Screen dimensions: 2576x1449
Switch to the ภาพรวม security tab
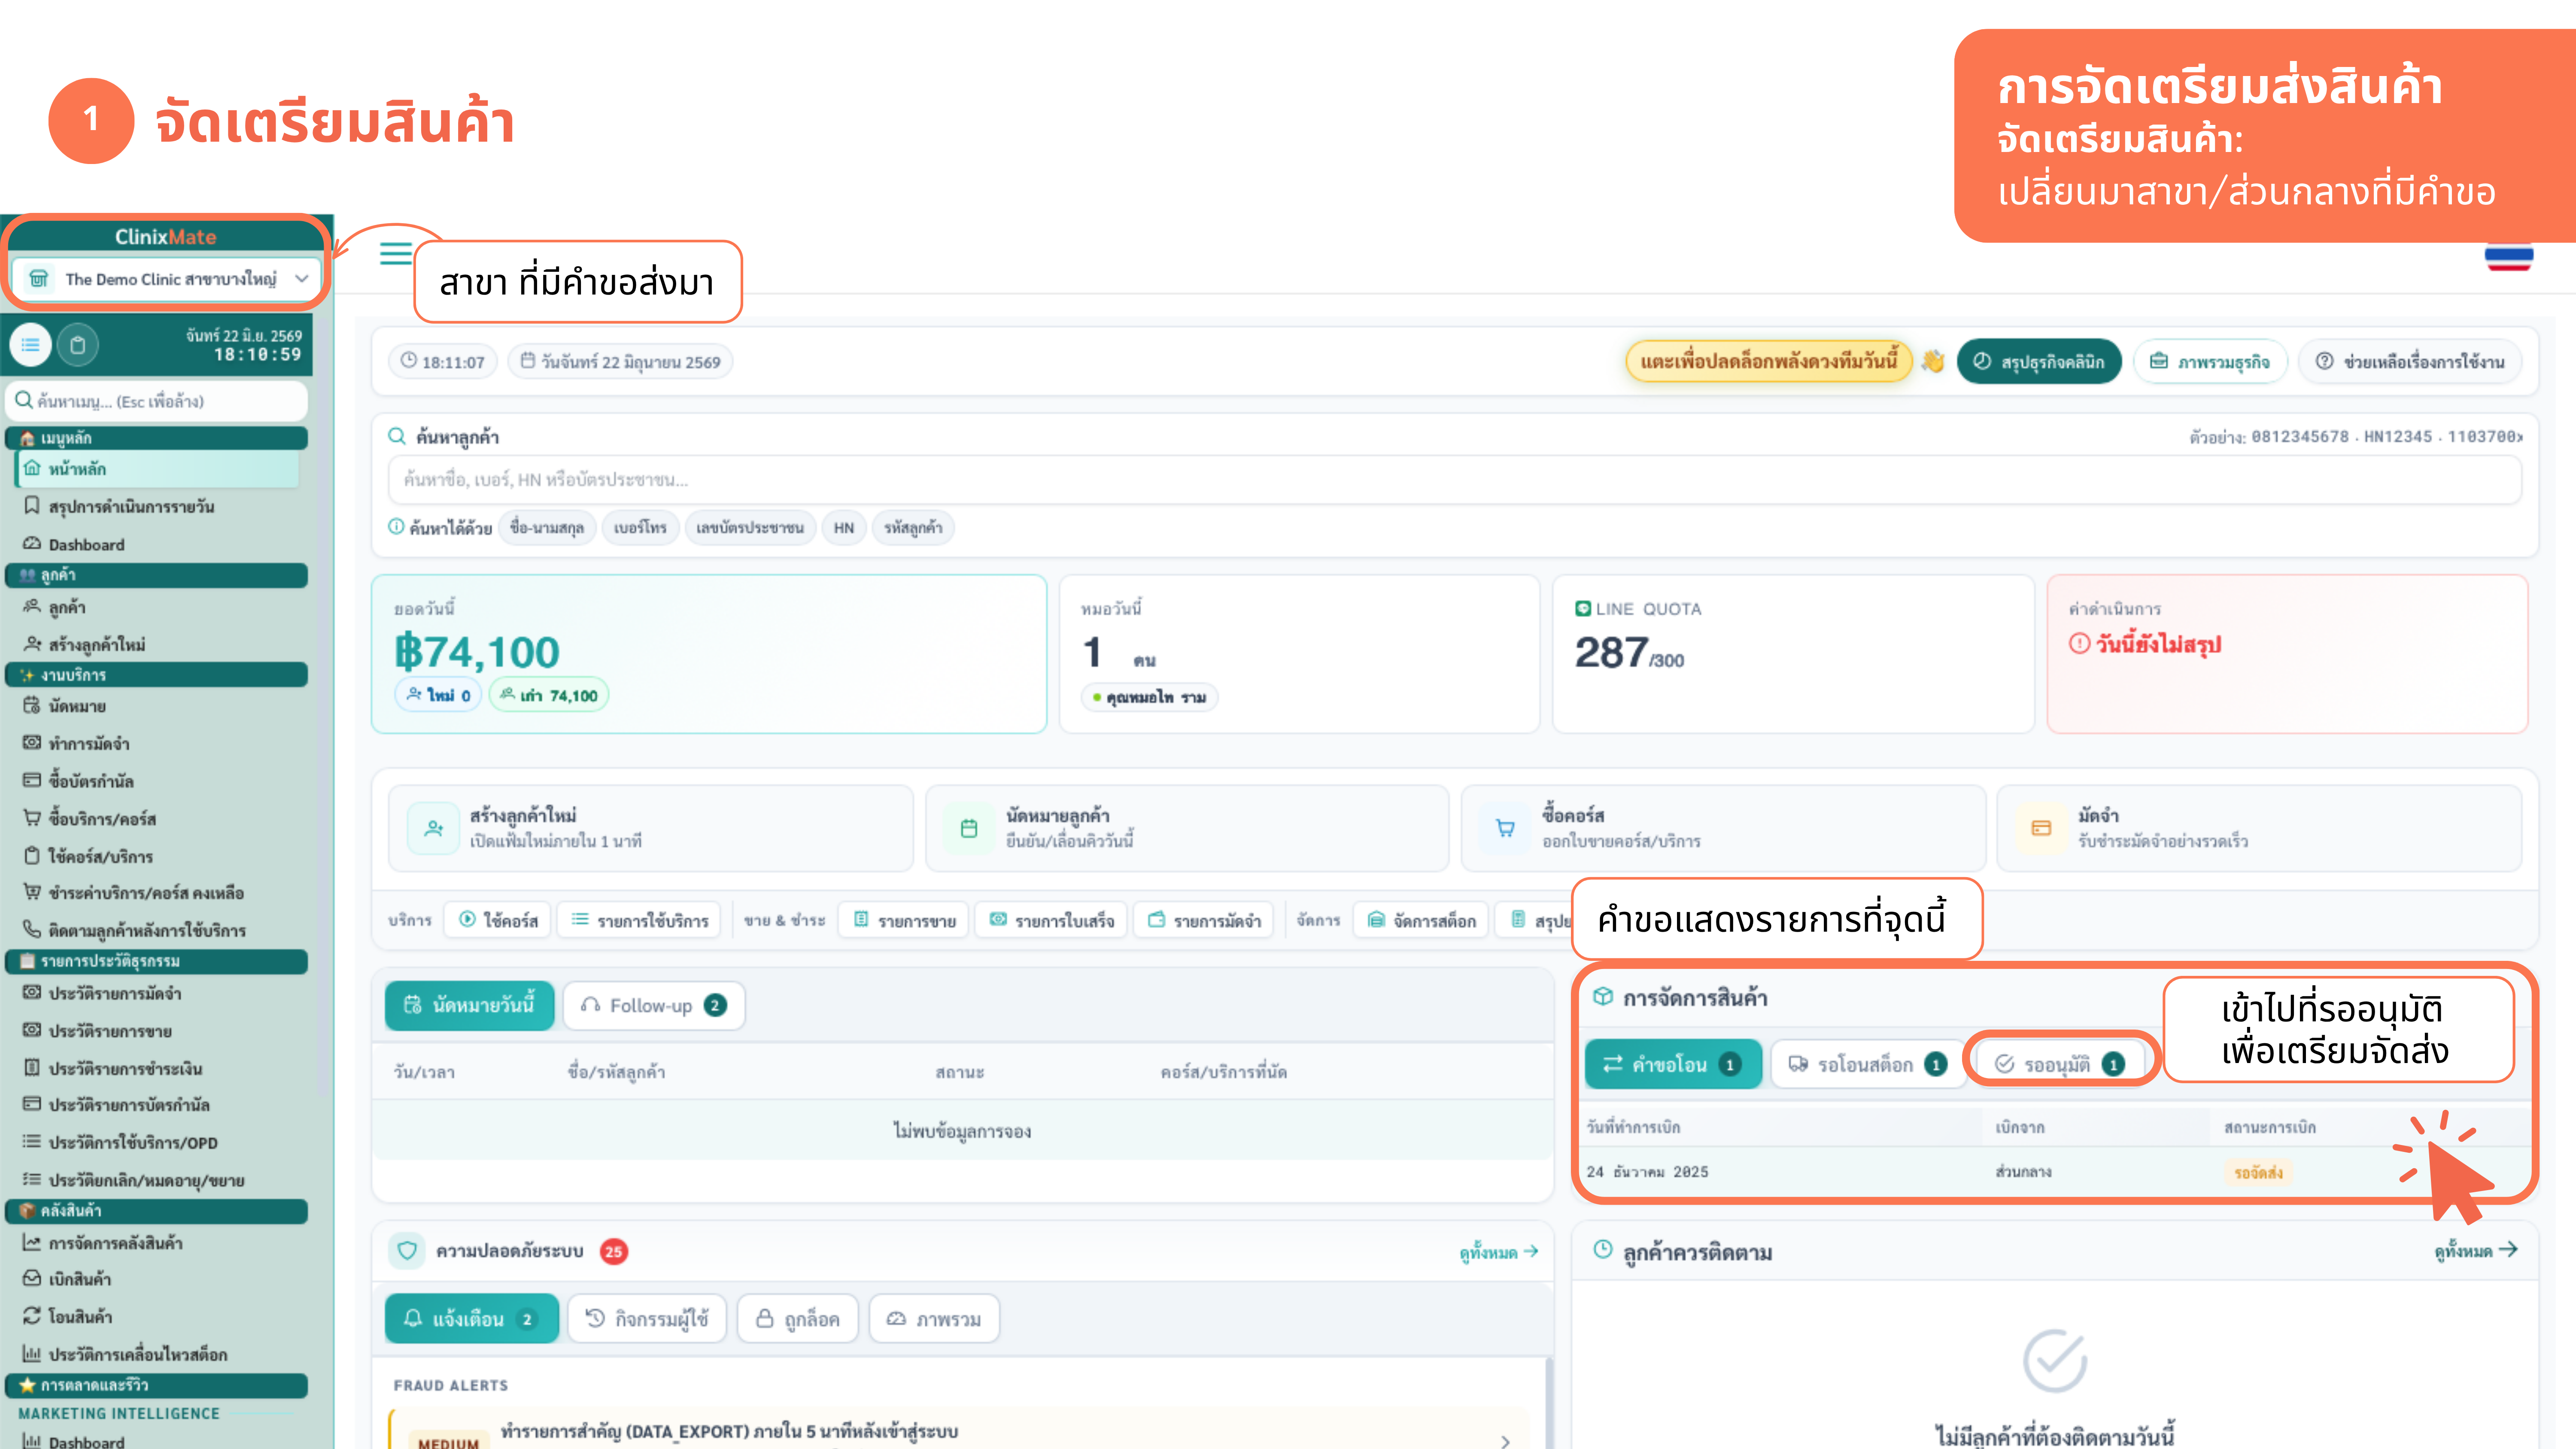pos(934,1319)
